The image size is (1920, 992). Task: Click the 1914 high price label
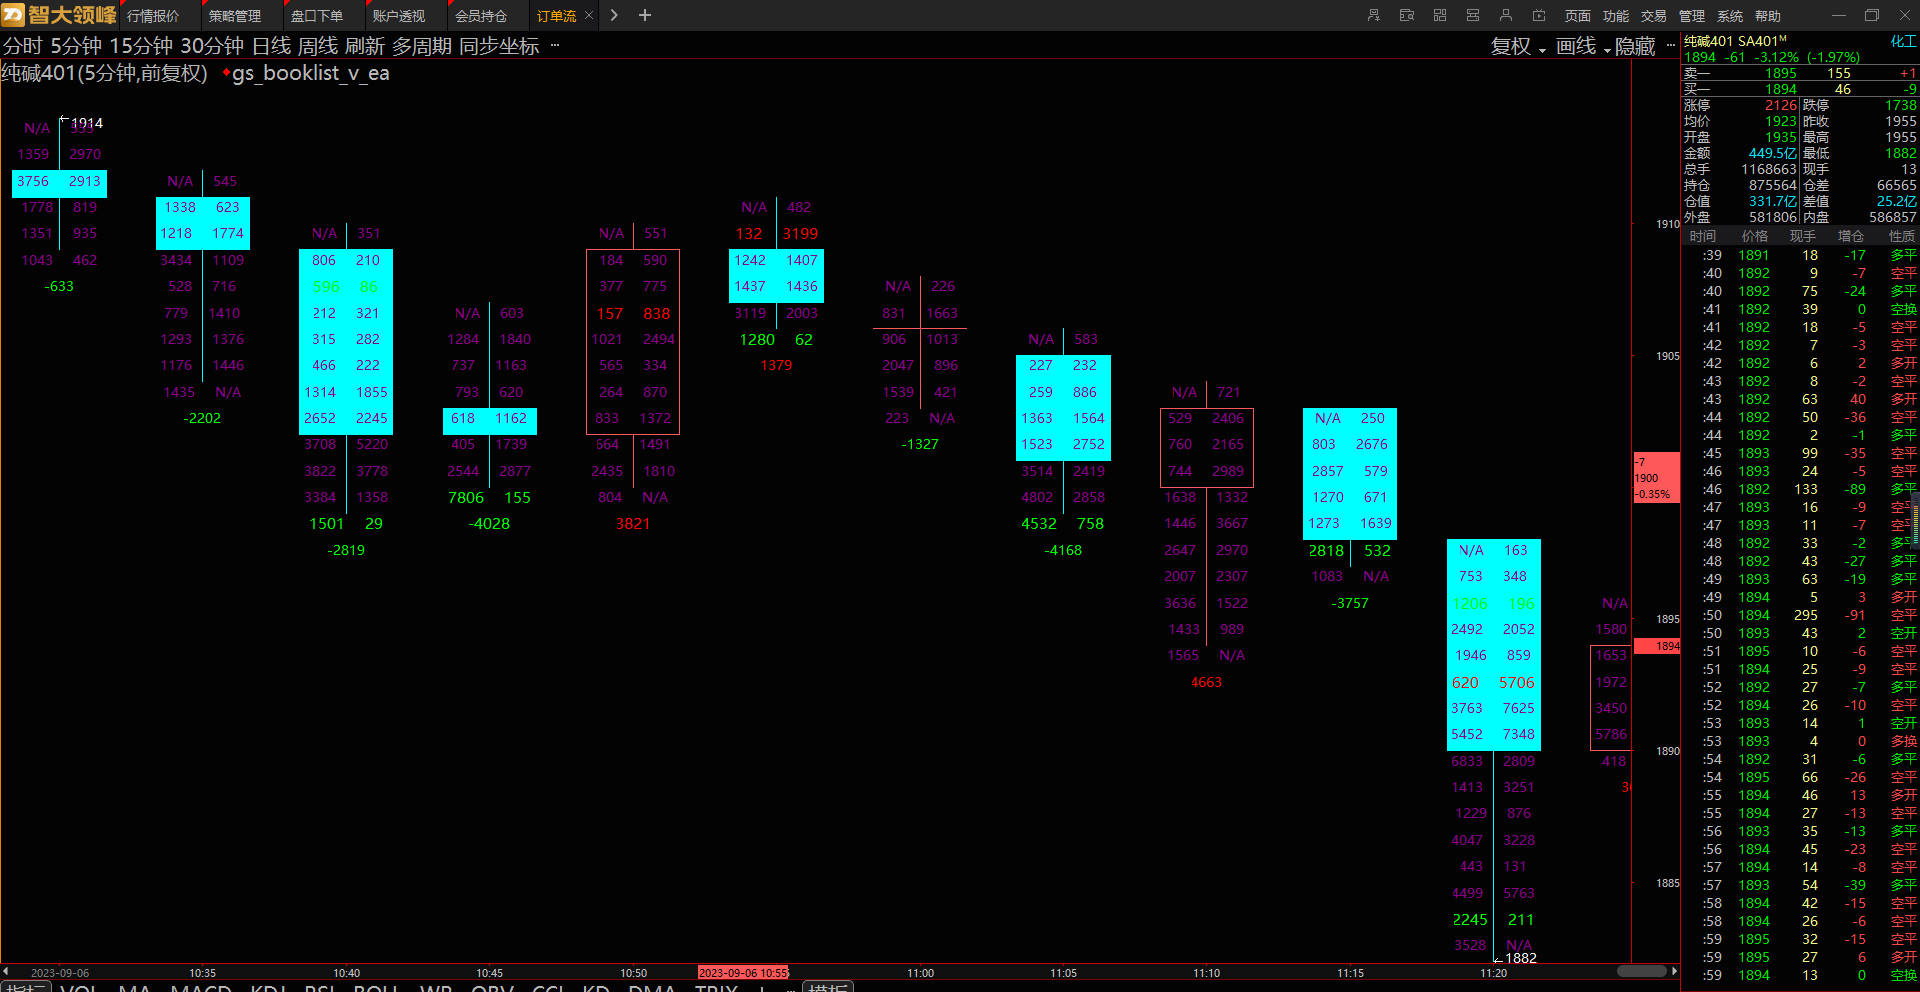tap(87, 123)
